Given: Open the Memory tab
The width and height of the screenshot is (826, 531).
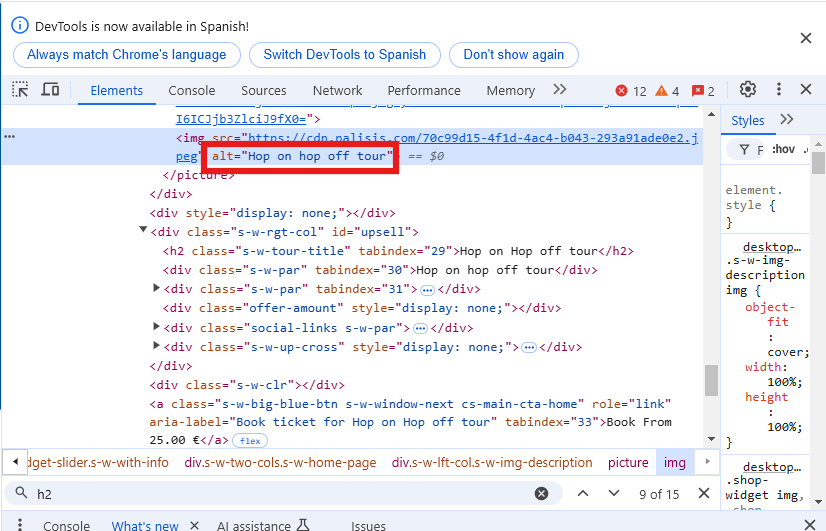Looking at the screenshot, I should [x=510, y=91].
